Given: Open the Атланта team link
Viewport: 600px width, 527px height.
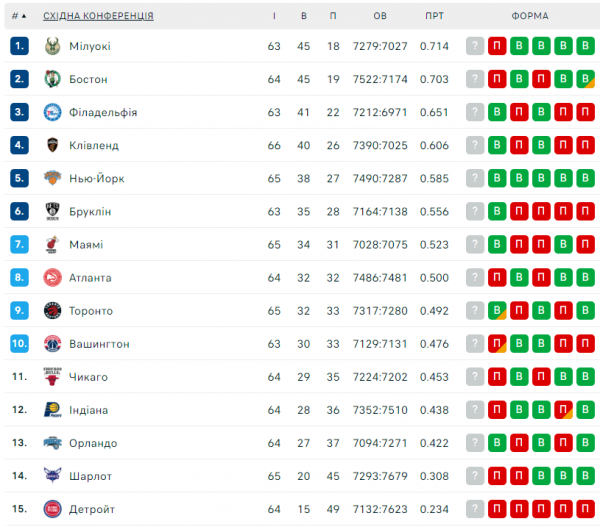Looking at the screenshot, I should (x=90, y=277).
